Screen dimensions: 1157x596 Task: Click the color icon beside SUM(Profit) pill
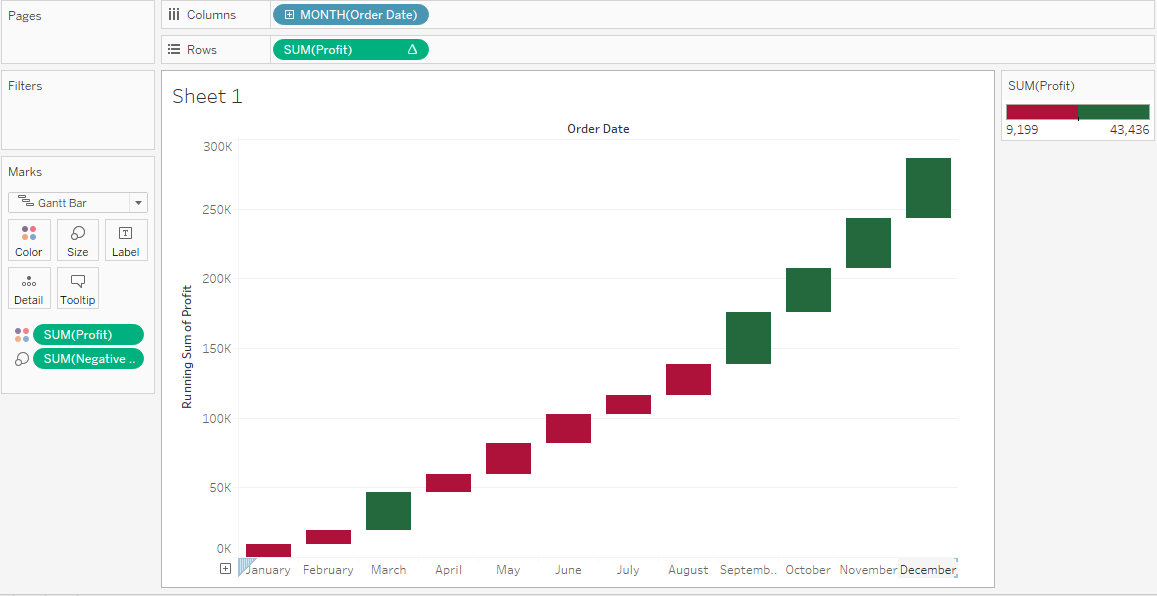click(22, 335)
